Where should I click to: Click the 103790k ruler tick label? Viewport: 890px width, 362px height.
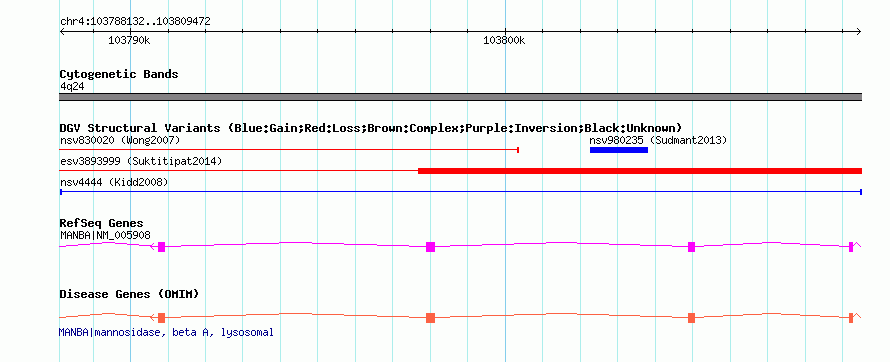[x=129, y=41]
